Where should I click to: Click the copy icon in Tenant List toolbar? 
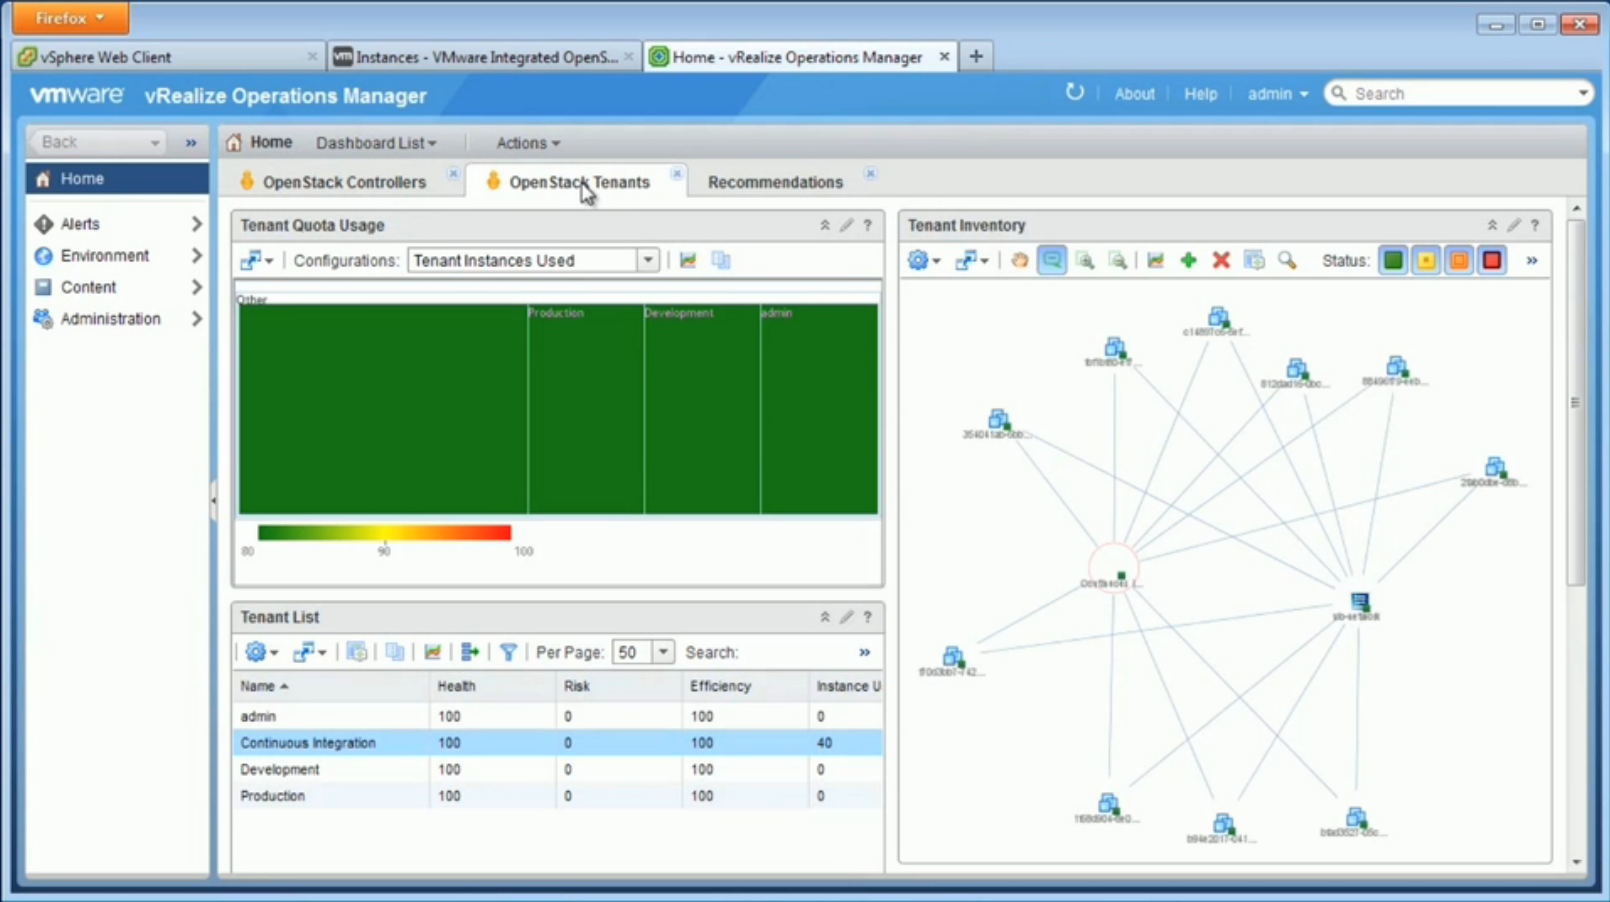pyautogui.click(x=395, y=652)
